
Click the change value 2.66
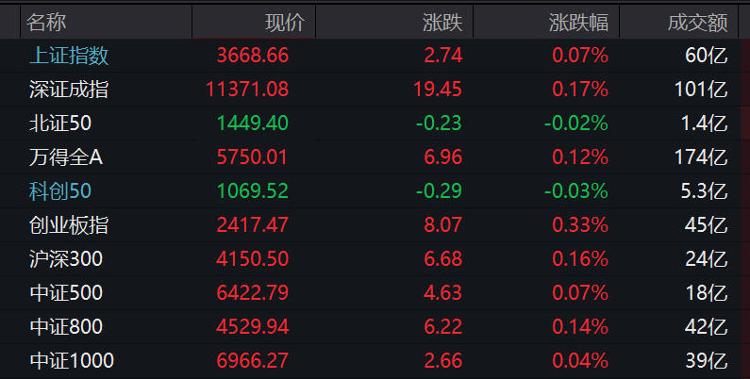click(443, 361)
